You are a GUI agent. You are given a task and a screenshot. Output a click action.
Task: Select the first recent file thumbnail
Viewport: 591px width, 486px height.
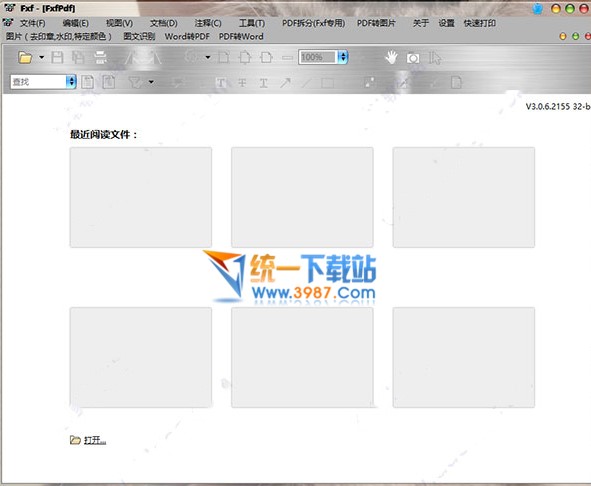coord(141,197)
